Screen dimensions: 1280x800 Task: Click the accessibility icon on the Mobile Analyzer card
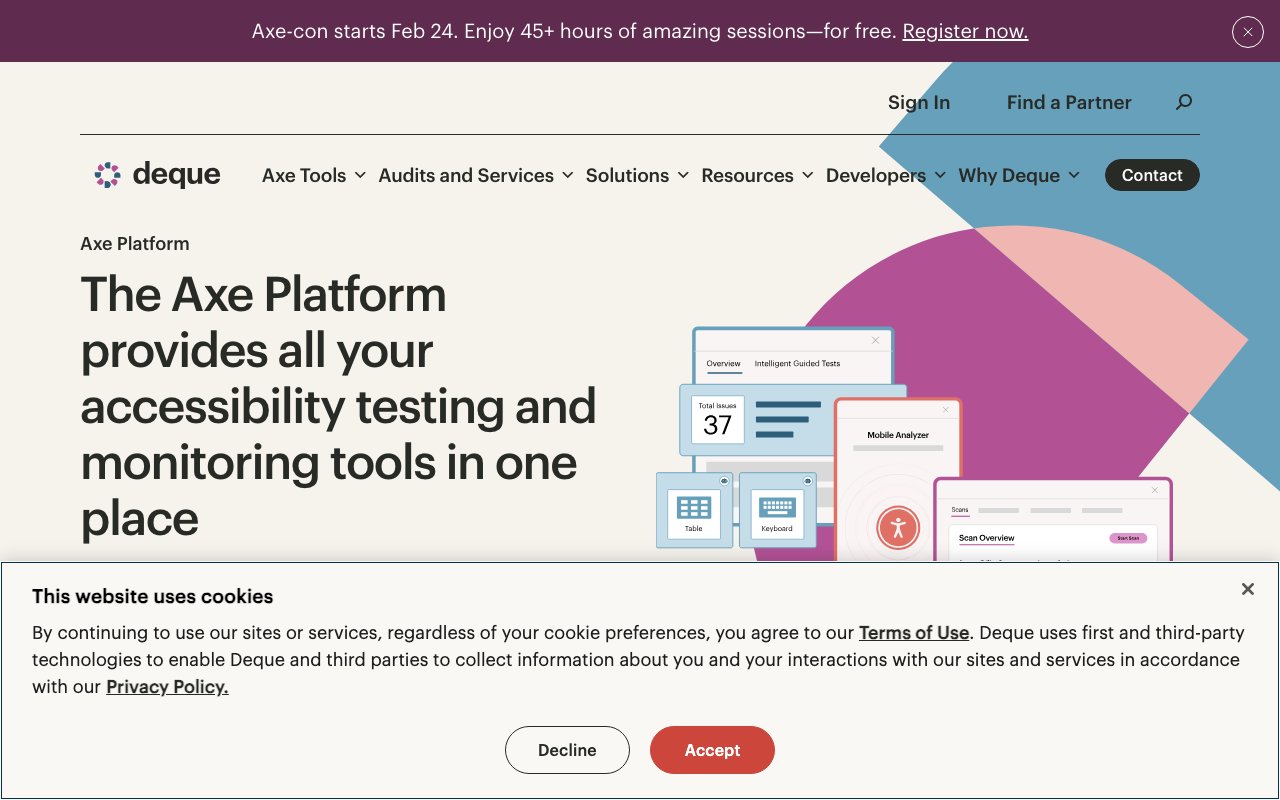899,529
